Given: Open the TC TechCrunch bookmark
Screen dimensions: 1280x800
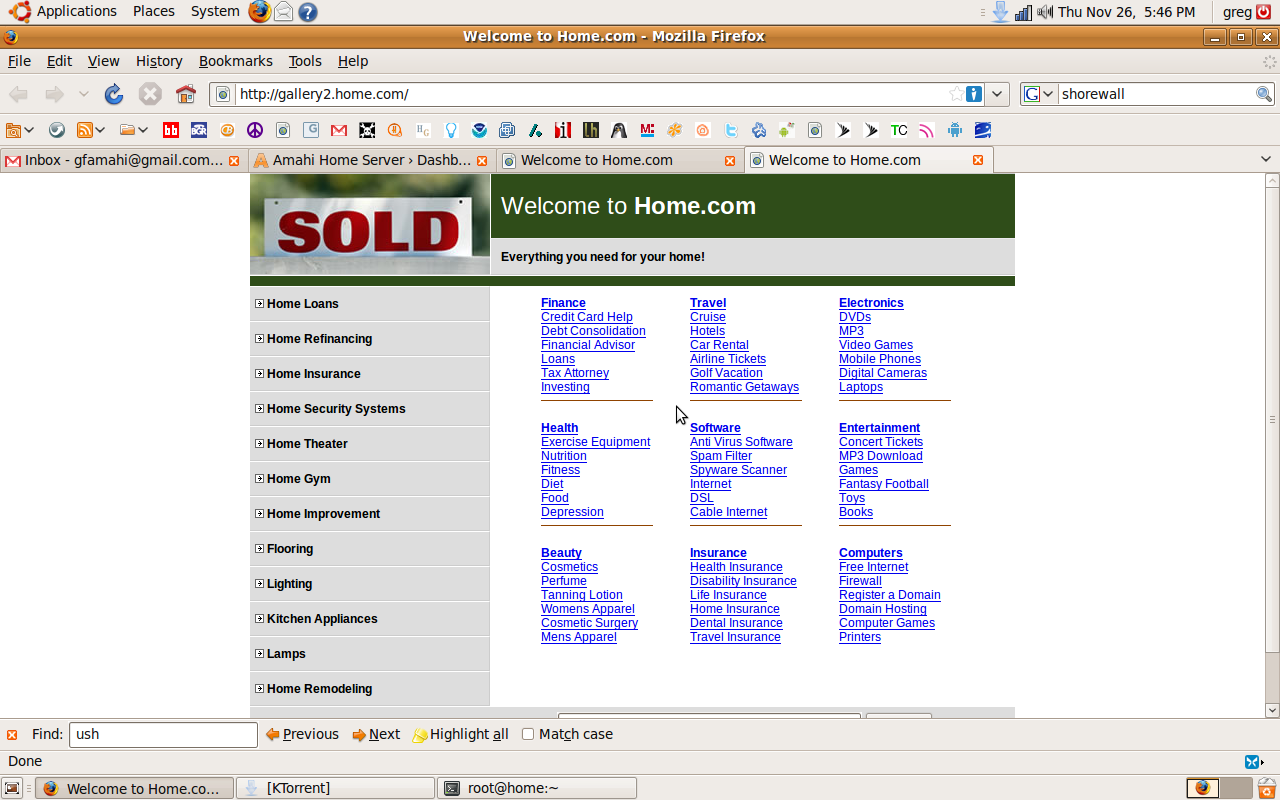Looking at the screenshot, I should point(899,130).
